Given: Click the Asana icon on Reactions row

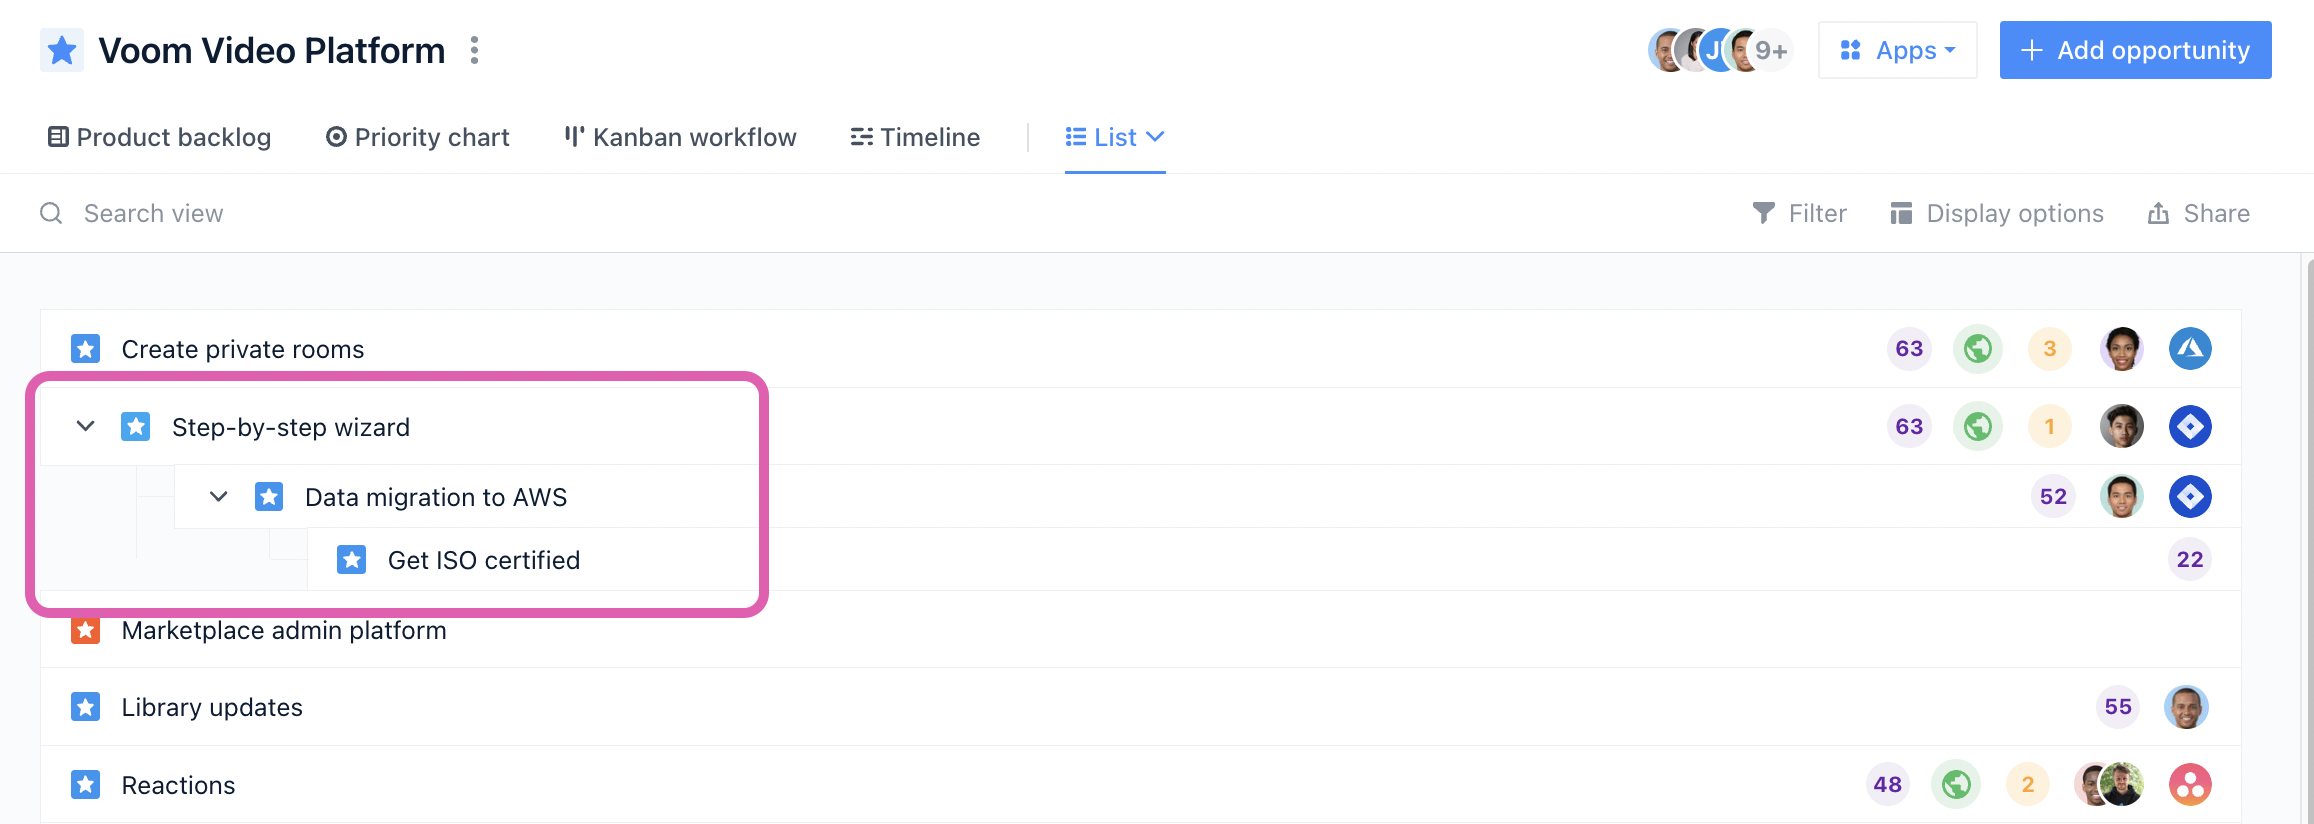Looking at the screenshot, I should 2190,785.
